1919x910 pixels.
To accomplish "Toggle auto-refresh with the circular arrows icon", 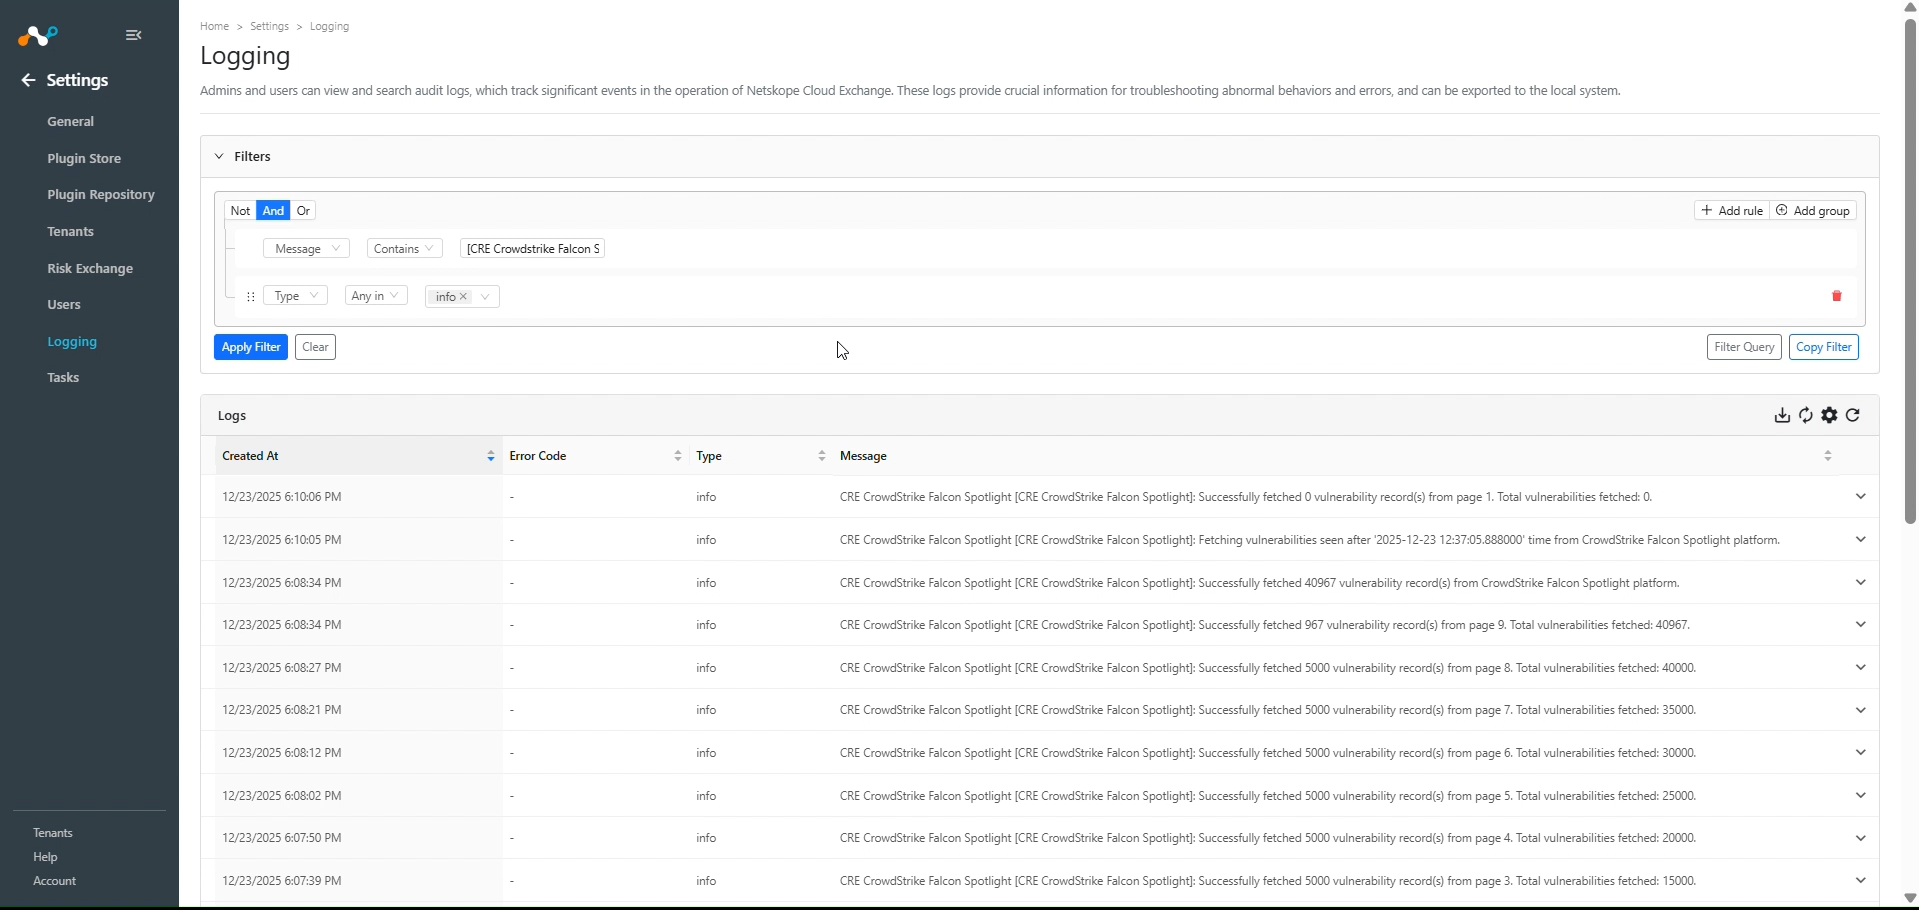I will click(1806, 416).
